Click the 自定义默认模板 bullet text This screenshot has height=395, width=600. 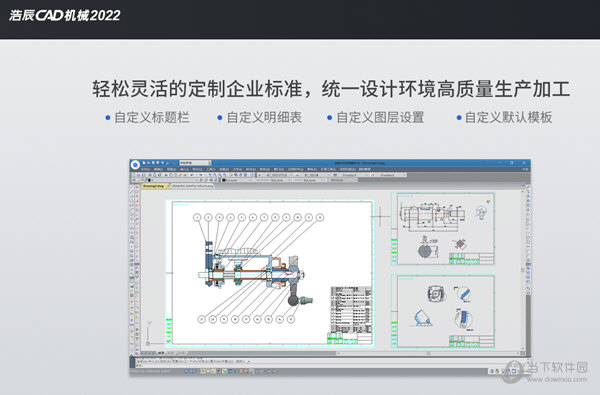(508, 117)
